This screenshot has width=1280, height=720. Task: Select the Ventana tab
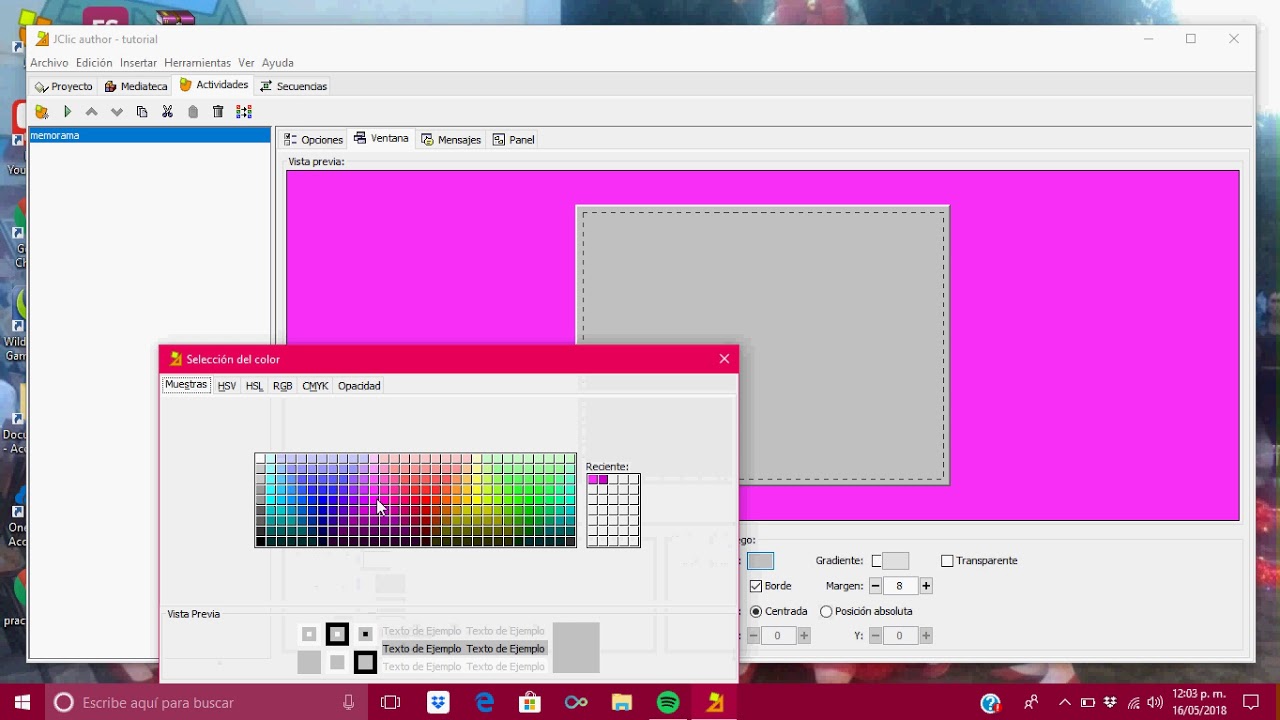click(x=381, y=139)
